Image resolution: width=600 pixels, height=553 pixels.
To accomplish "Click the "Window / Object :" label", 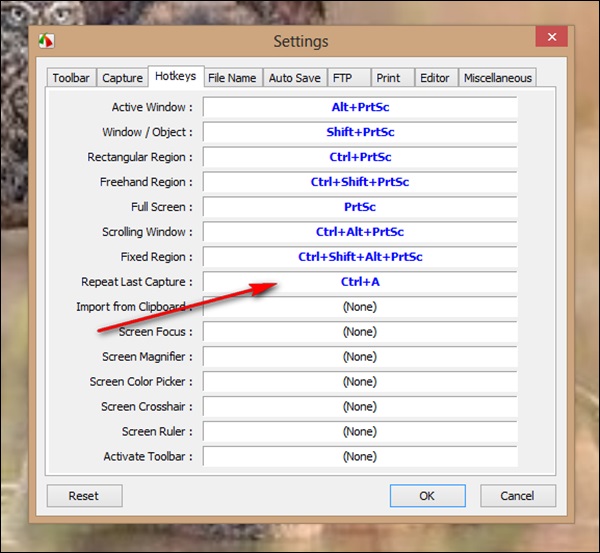I will point(147,132).
